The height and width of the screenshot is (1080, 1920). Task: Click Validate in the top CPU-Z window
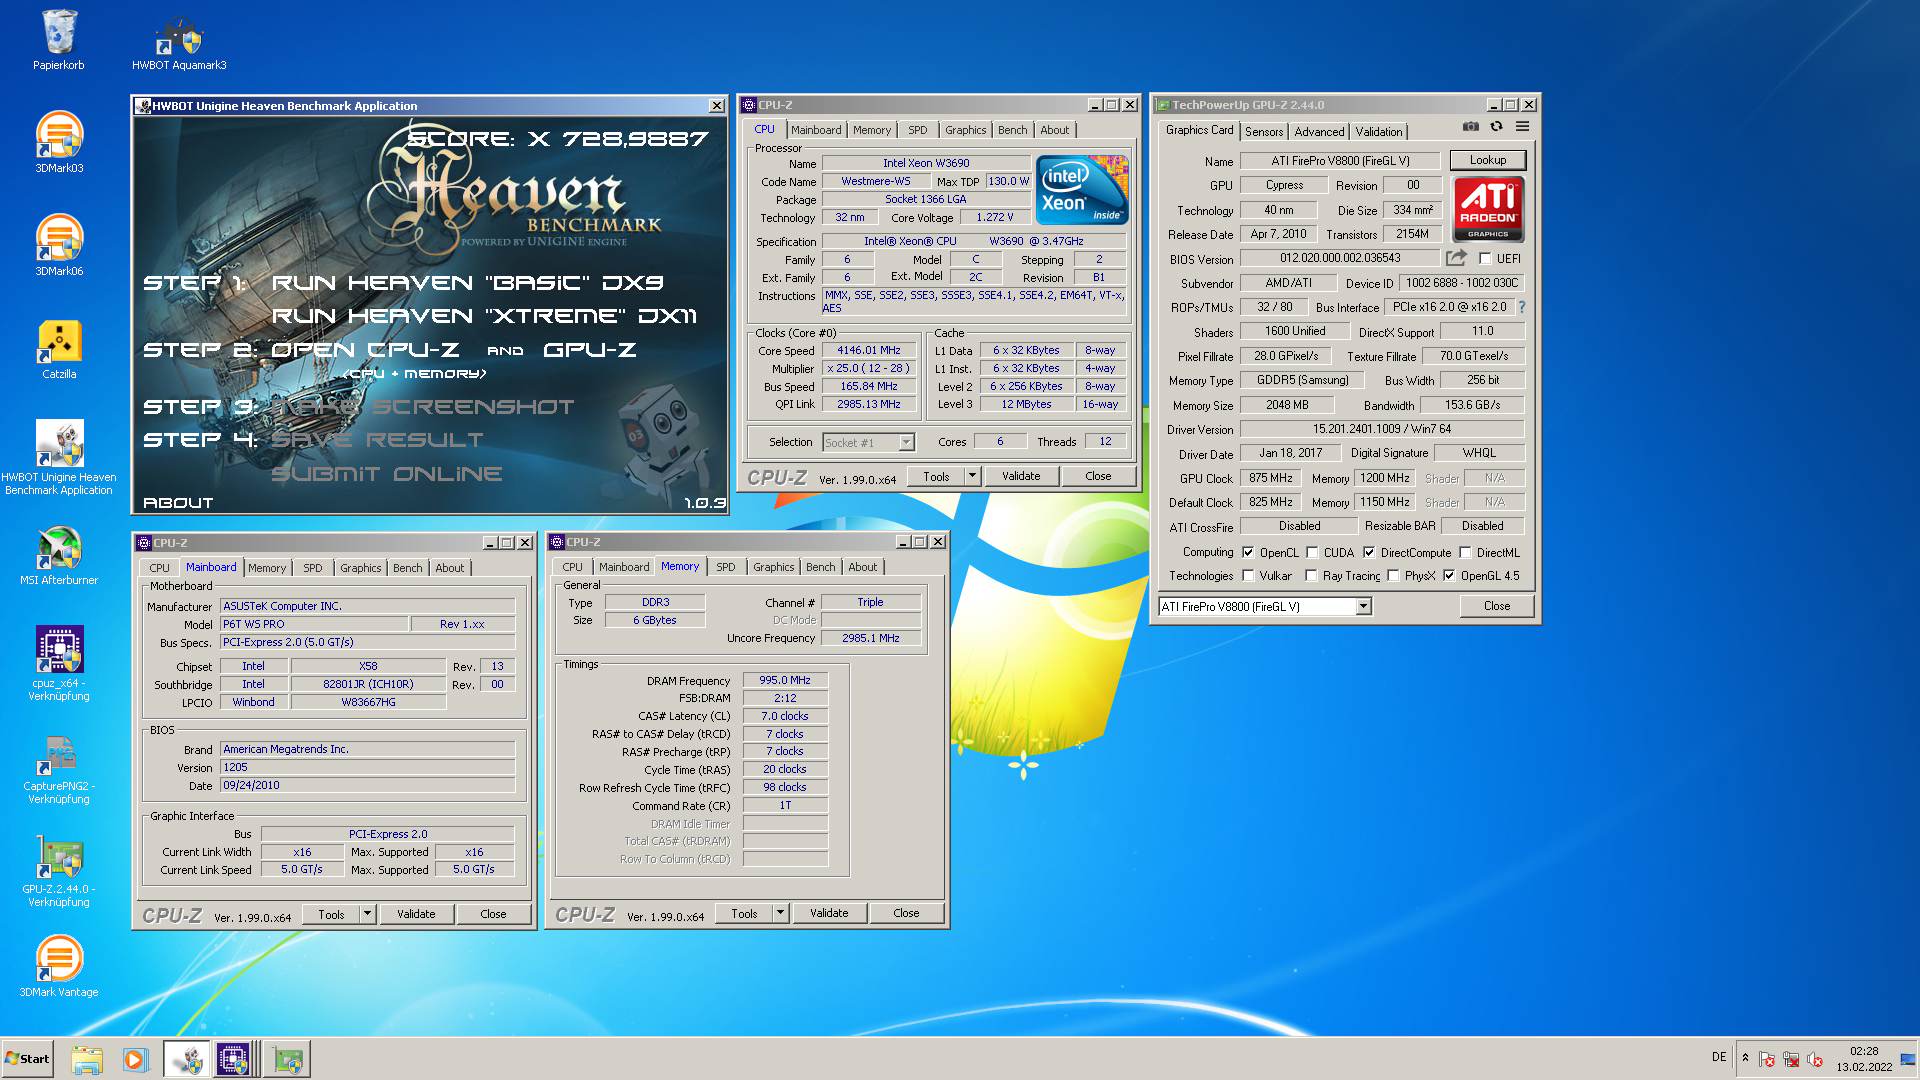pos(1021,476)
